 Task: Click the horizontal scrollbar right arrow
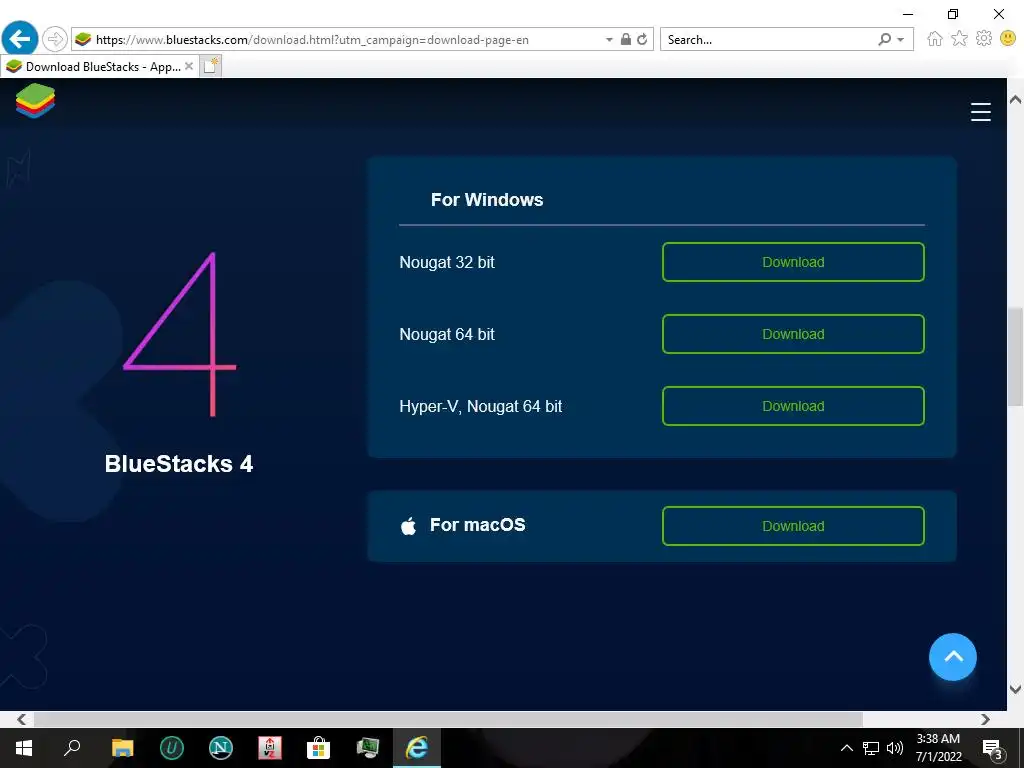pyautogui.click(x=985, y=719)
